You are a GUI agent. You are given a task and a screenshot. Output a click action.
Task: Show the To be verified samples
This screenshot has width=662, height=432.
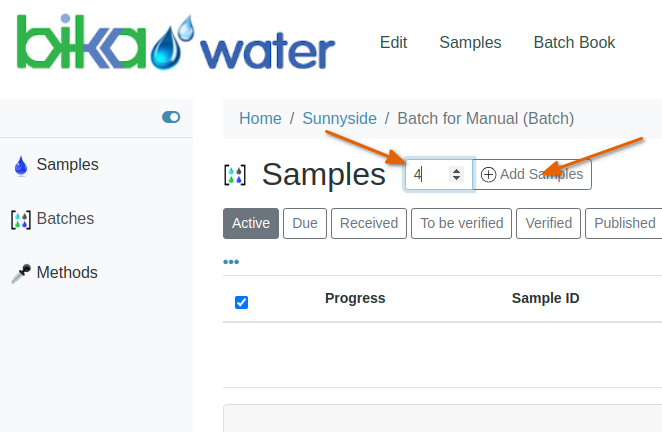click(462, 223)
